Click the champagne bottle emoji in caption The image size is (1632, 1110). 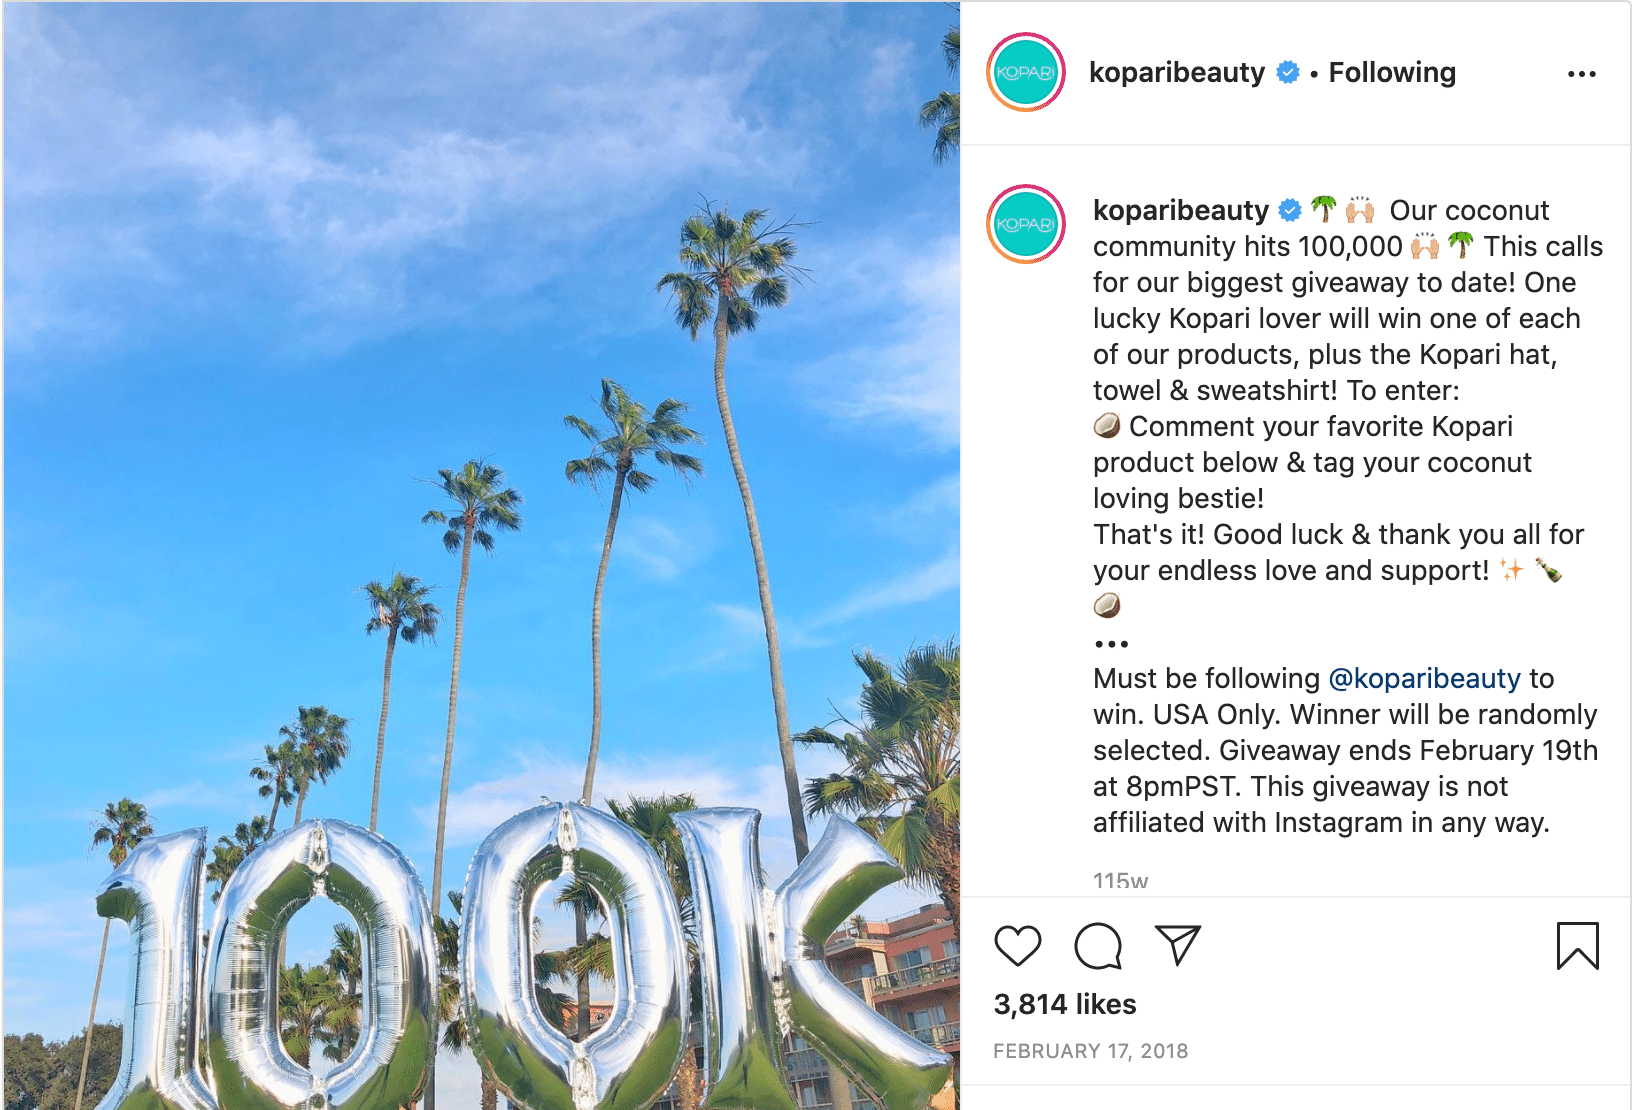(x=1548, y=570)
